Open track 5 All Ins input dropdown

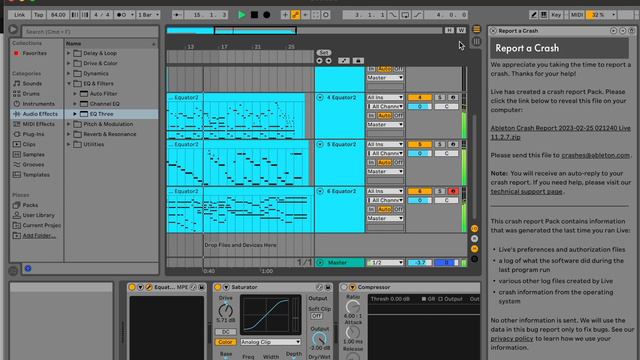pos(385,144)
